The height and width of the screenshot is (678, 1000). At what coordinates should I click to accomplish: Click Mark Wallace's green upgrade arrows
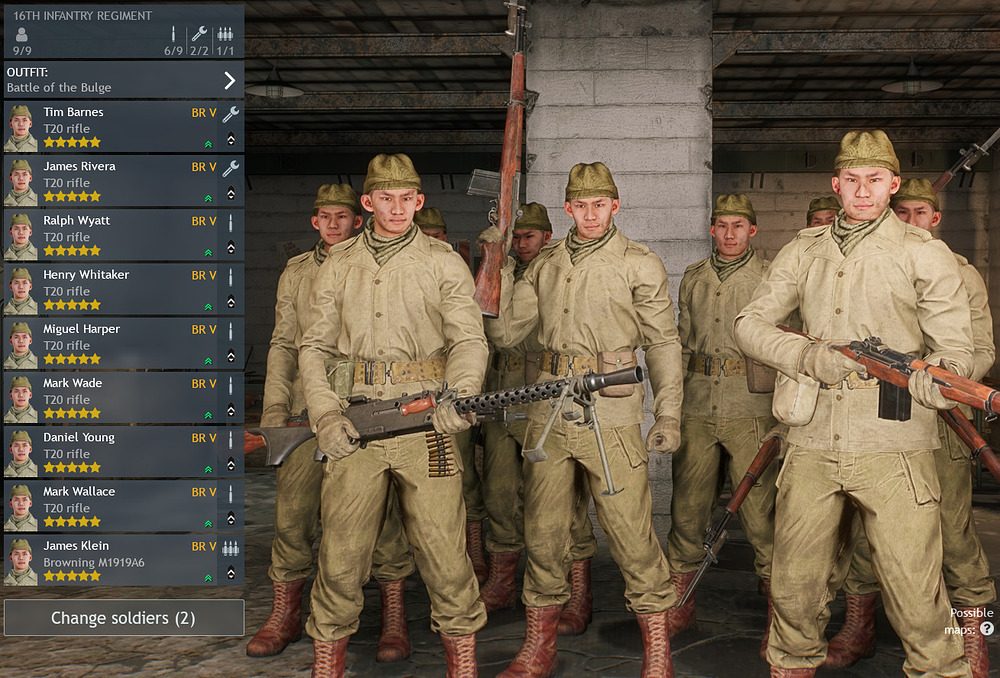209,524
